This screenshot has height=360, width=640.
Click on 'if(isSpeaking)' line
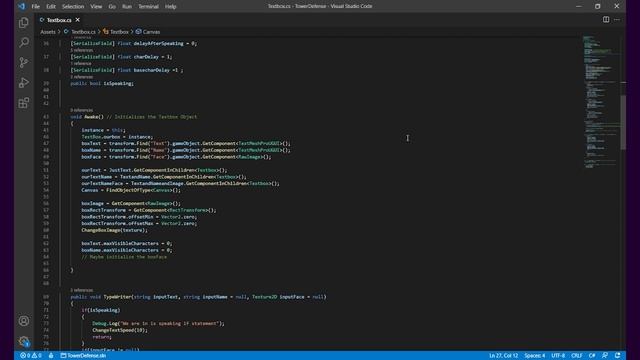(101, 310)
